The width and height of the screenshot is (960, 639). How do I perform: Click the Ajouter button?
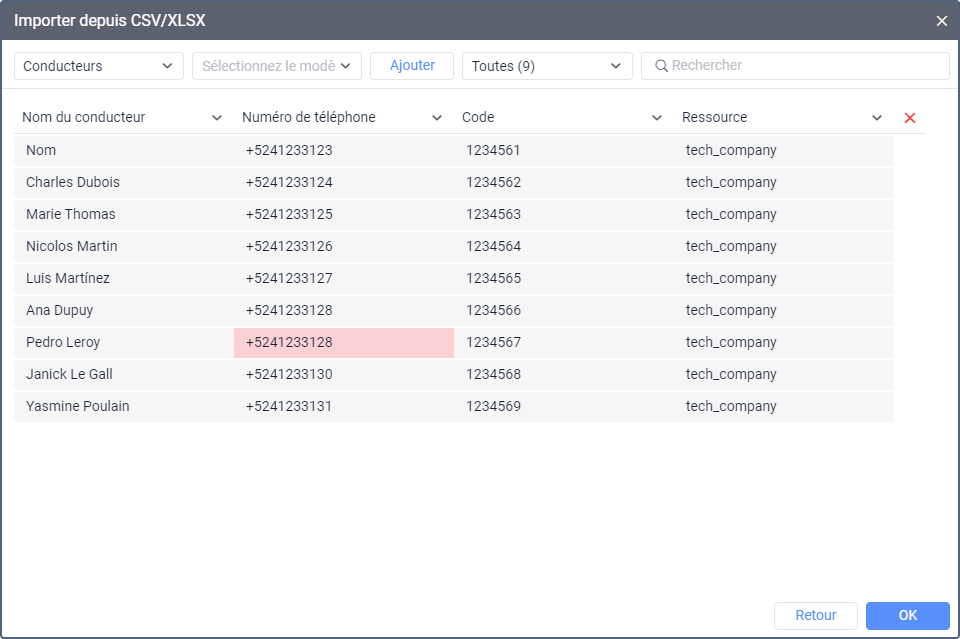tap(412, 65)
